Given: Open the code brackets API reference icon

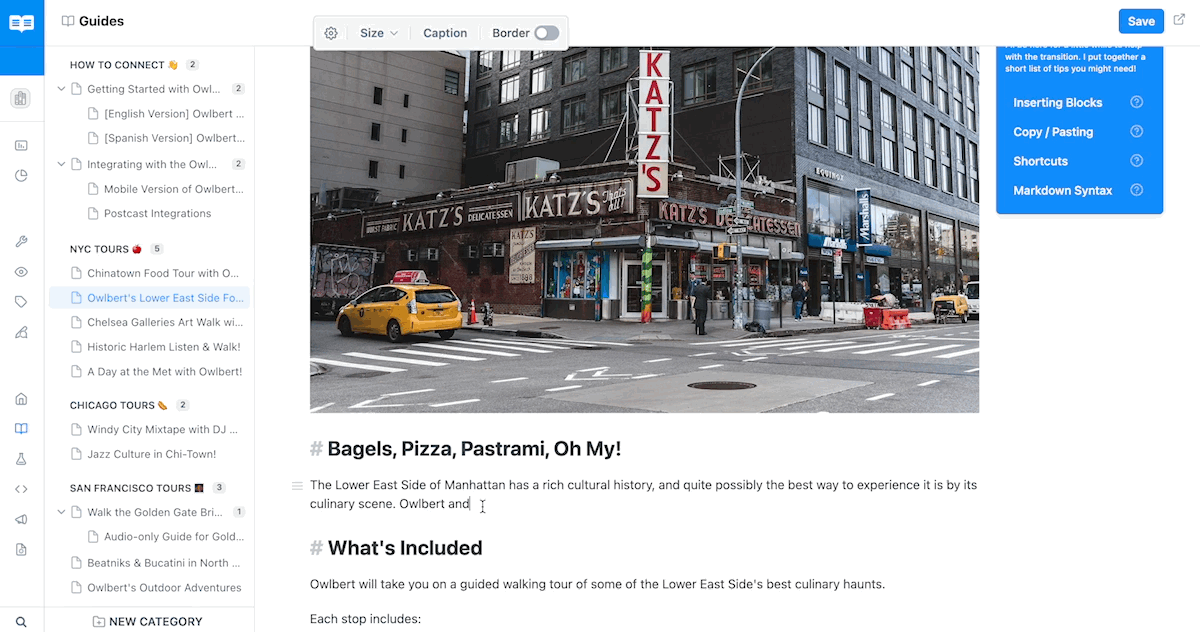Looking at the screenshot, I should [21, 489].
